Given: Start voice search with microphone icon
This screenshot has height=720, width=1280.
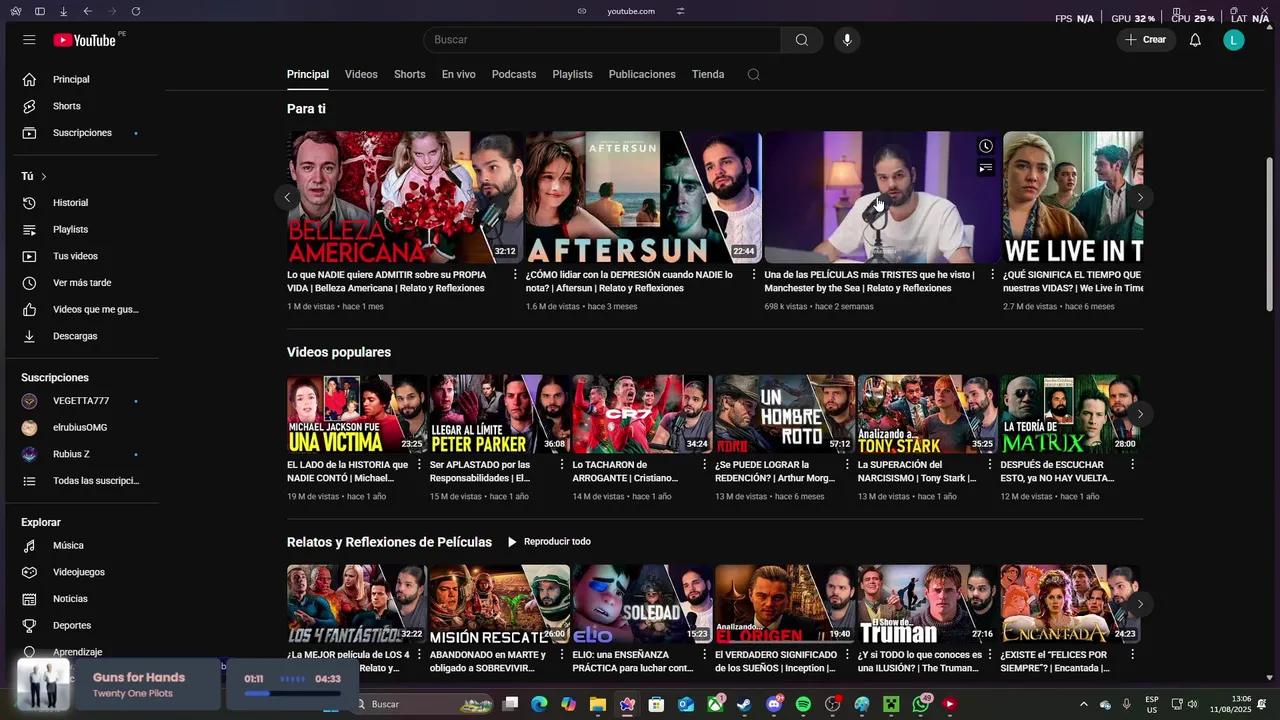Looking at the screenshot, I should 847,40.
